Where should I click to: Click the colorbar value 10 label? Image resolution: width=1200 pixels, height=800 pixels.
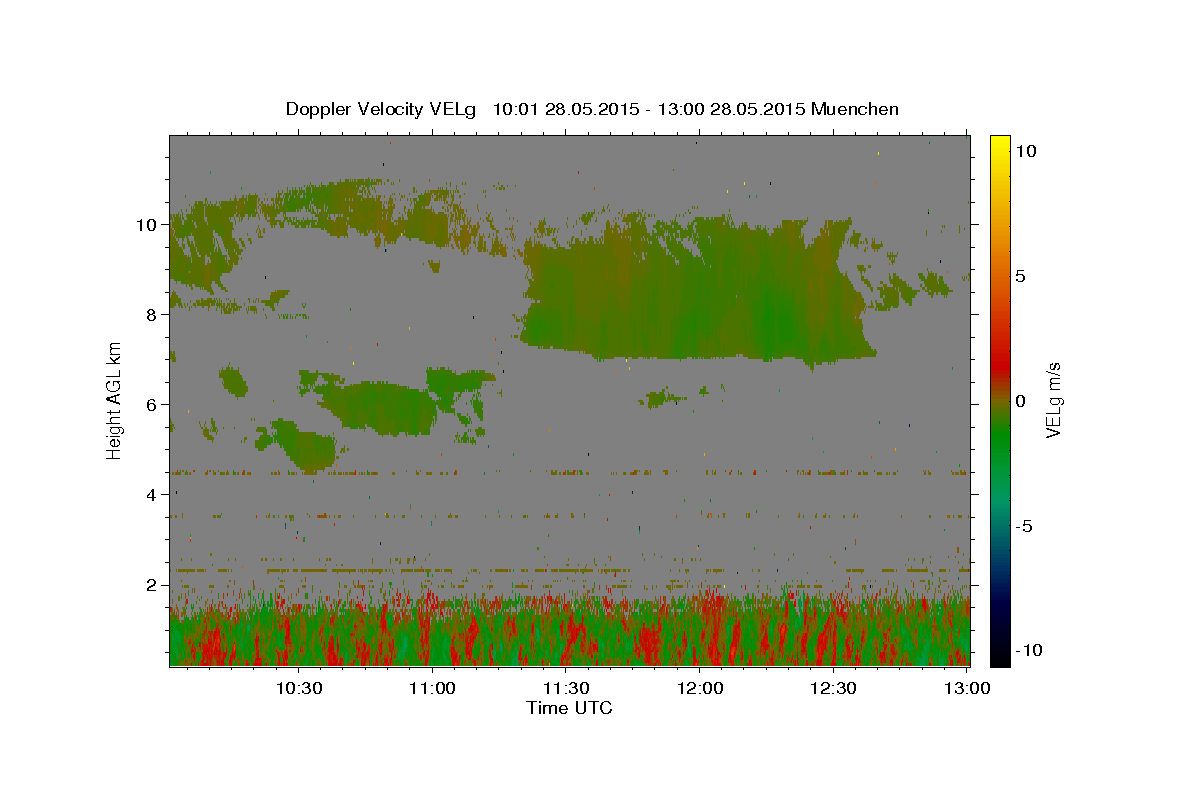(1026, 150)
